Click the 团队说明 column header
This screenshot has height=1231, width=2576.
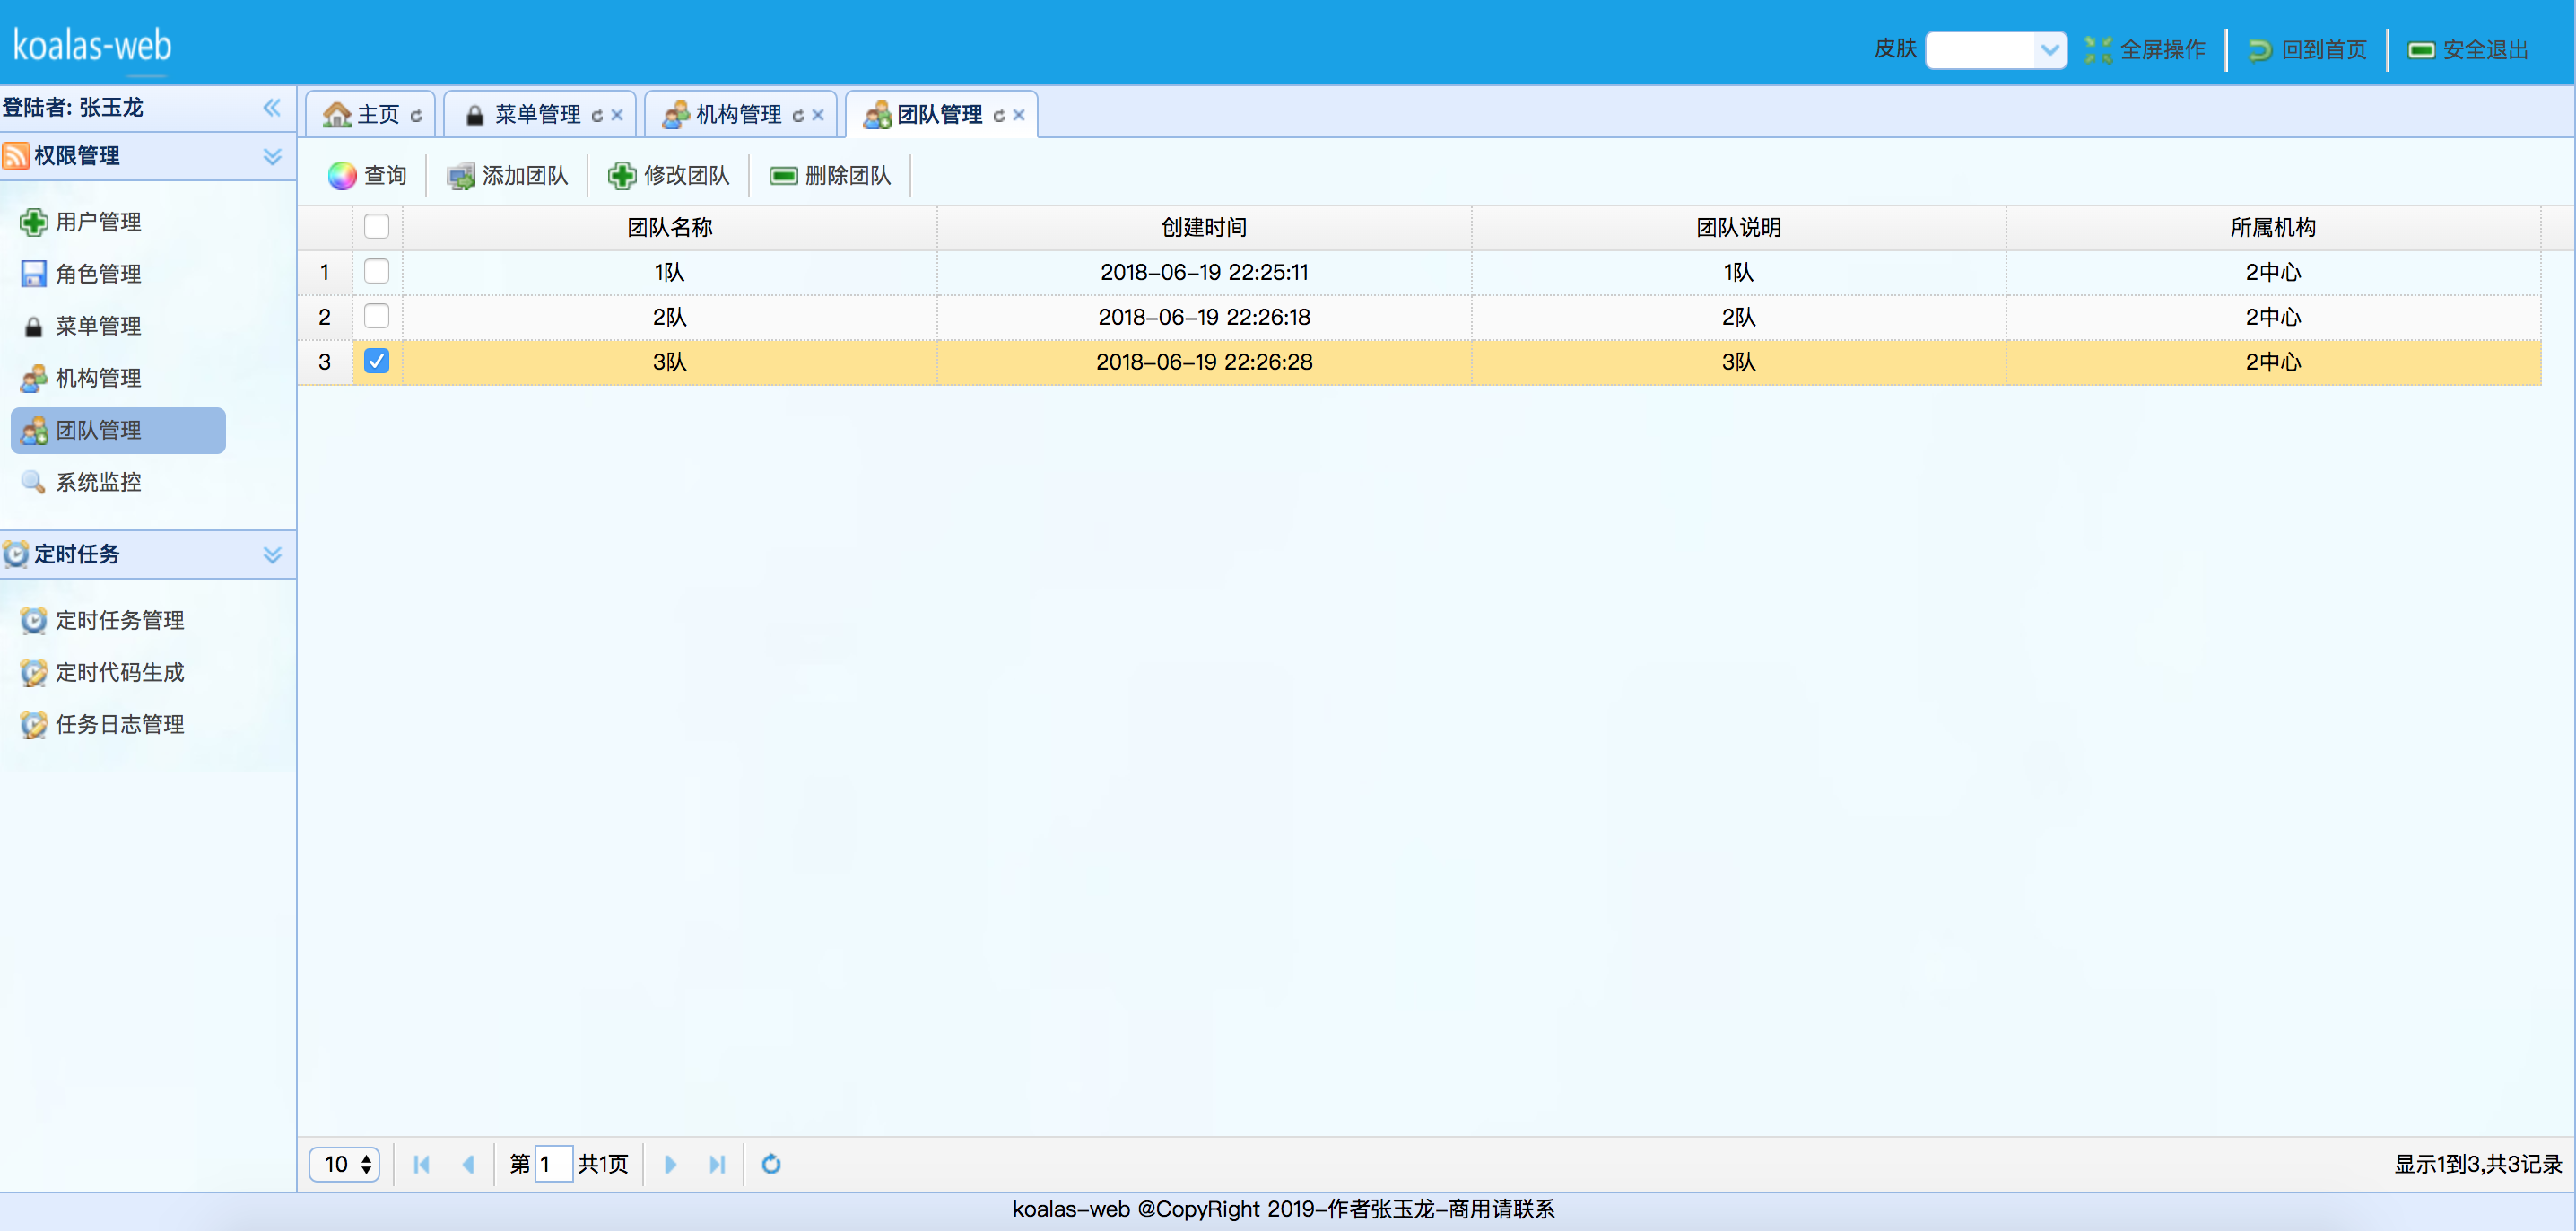click(1739, 227)
